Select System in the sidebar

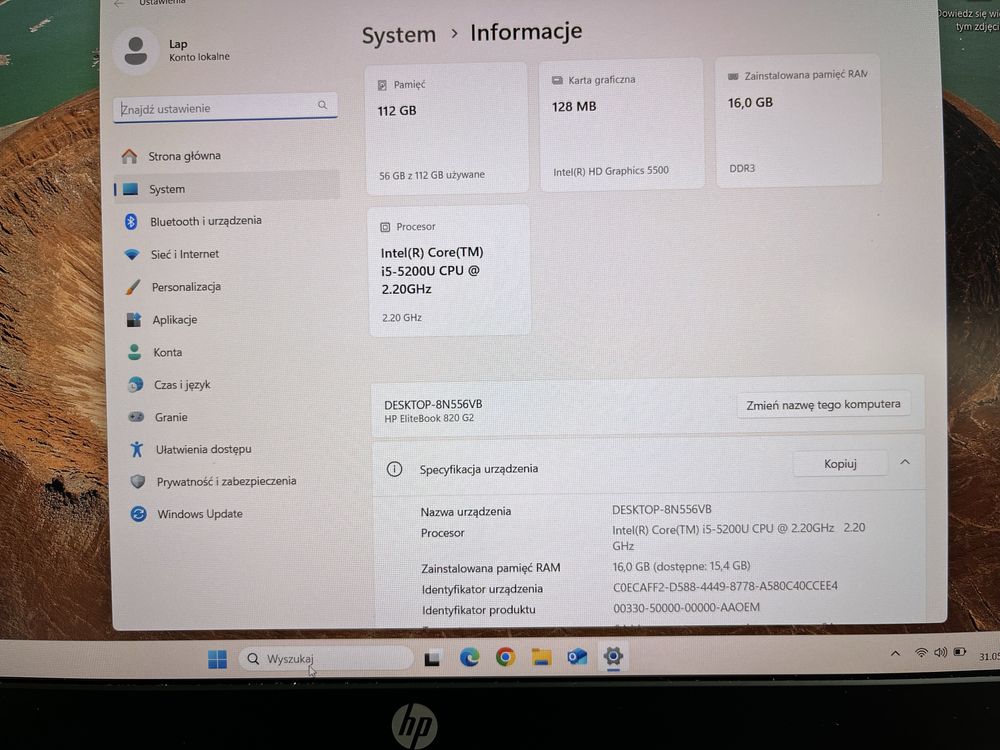click(226, 189)
